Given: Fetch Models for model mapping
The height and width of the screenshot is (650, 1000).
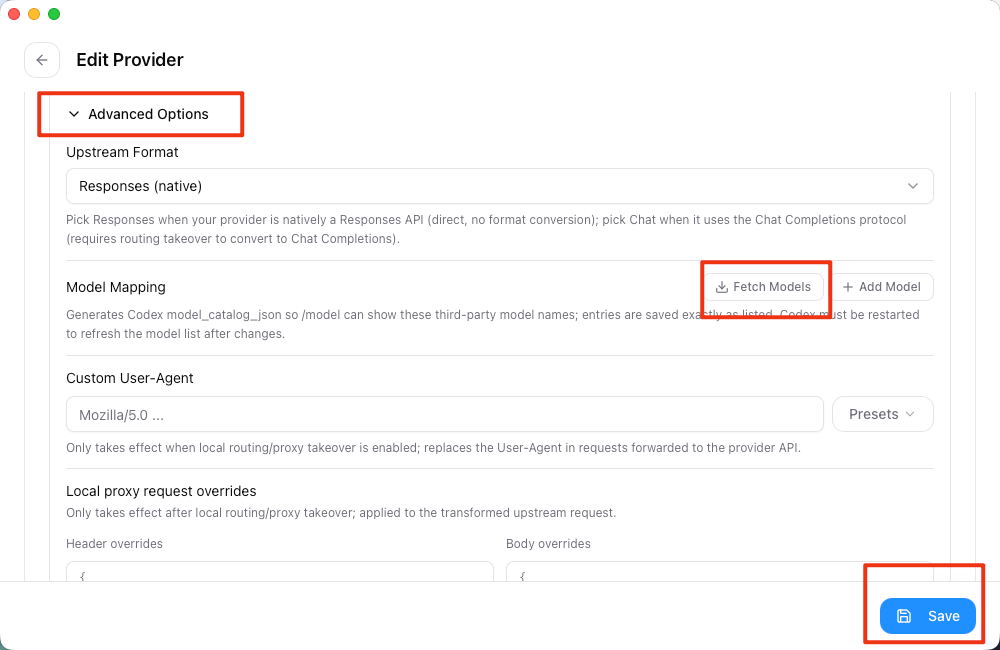Looking at the screenshot, I should coord(763,287).
